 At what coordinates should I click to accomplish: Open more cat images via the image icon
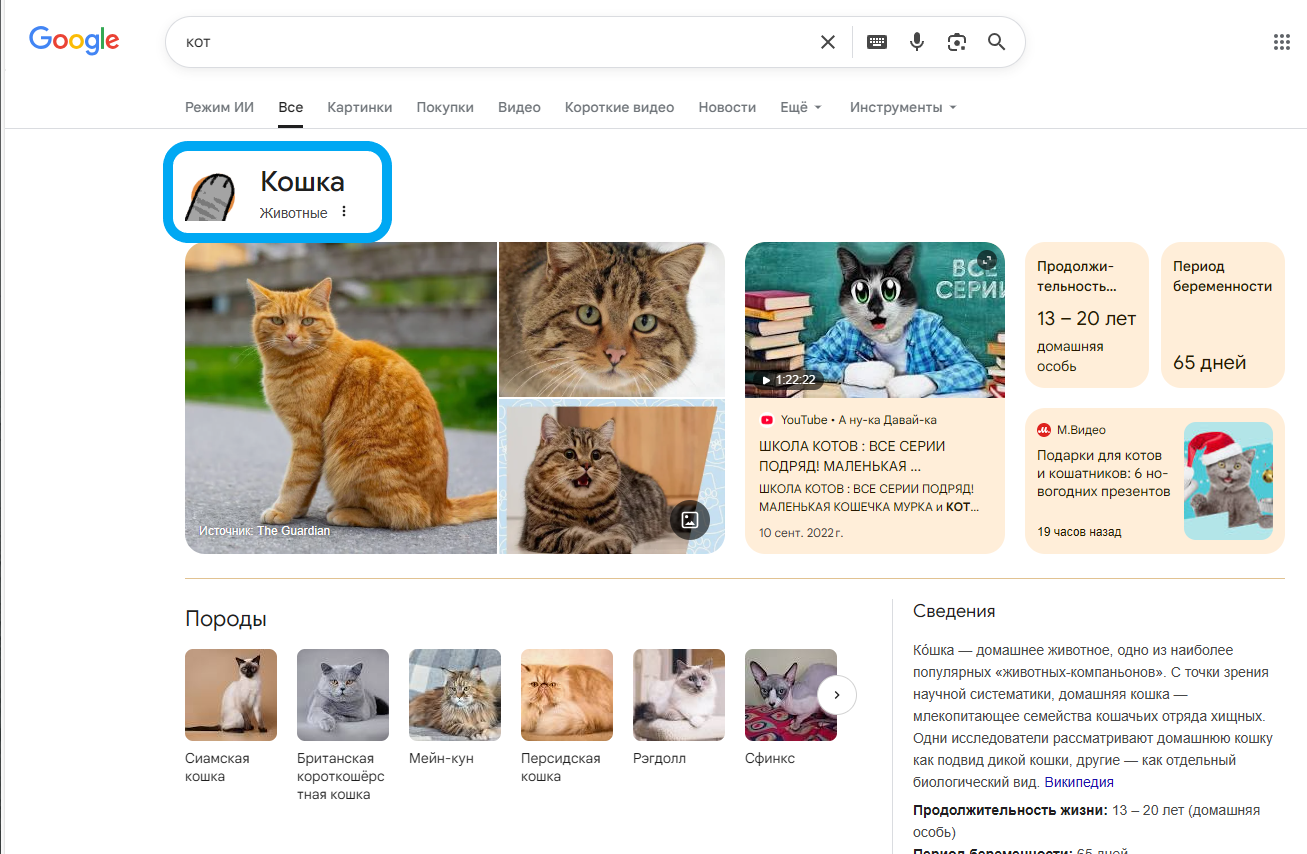689,520
